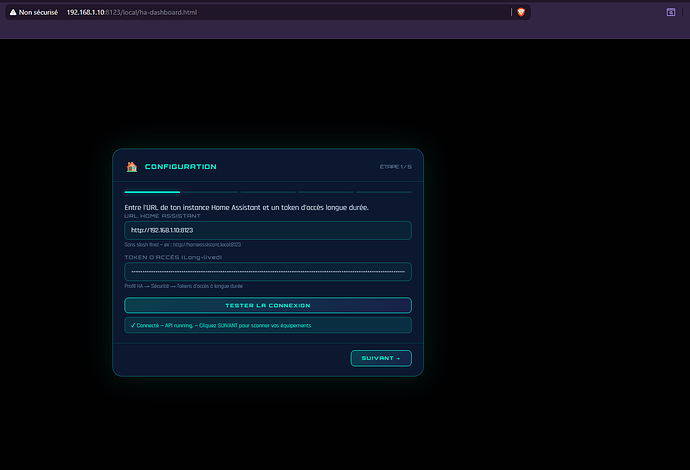Click the Non sécurisé warning icon

pos(13,12)
